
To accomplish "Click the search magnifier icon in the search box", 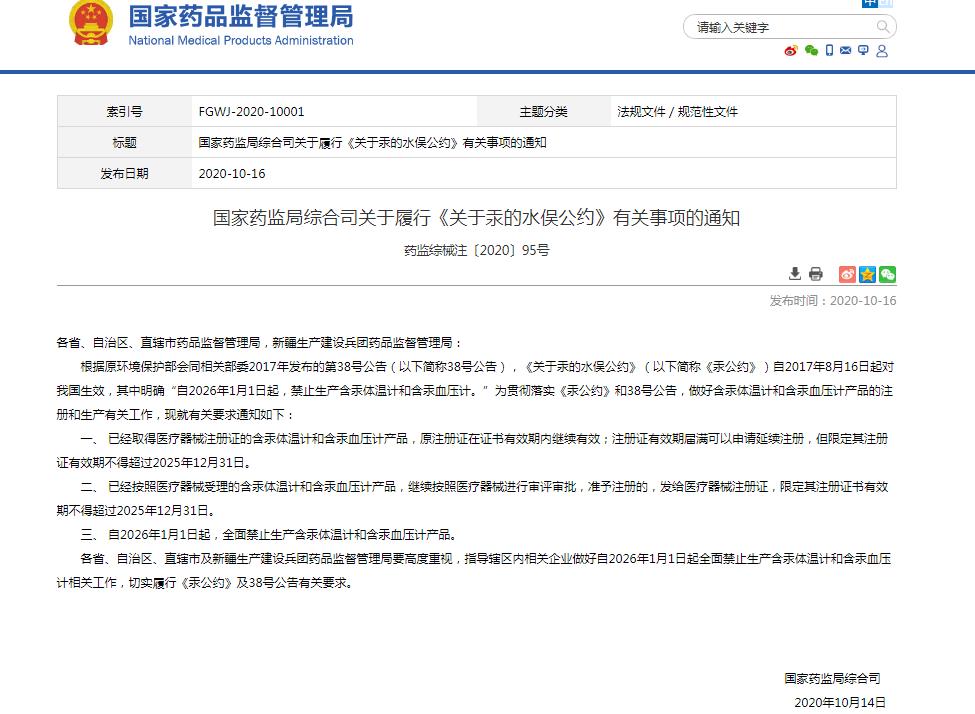I will (882, 27).
